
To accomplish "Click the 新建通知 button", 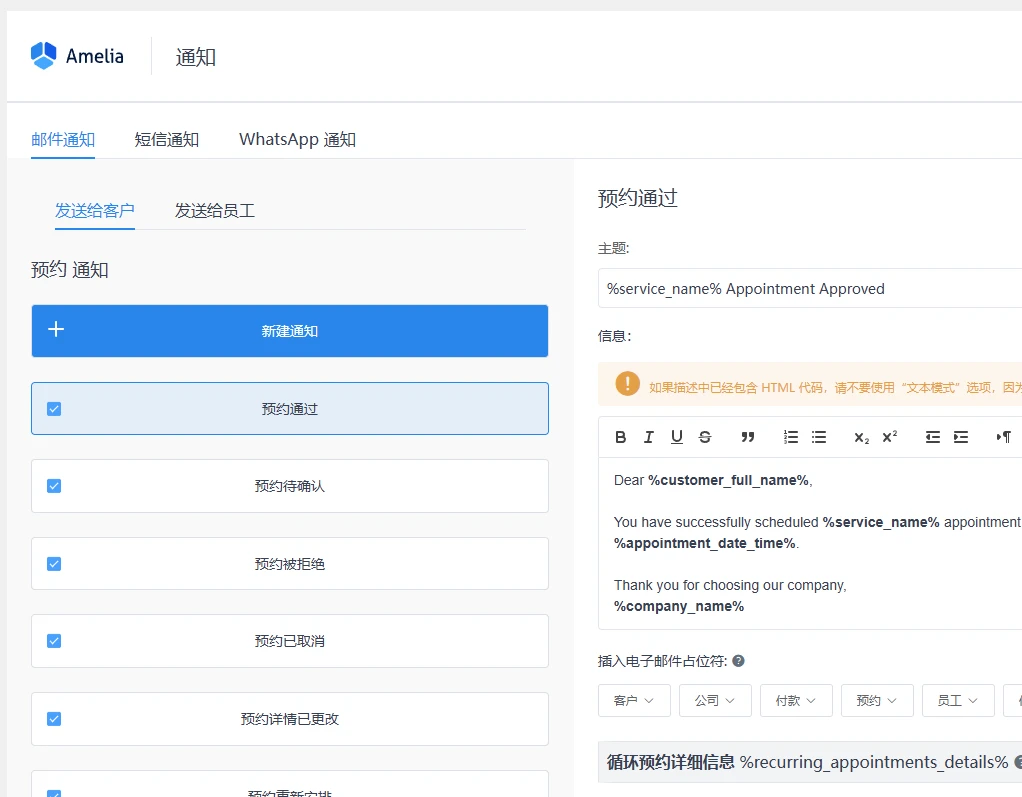I will click(289, 330).
